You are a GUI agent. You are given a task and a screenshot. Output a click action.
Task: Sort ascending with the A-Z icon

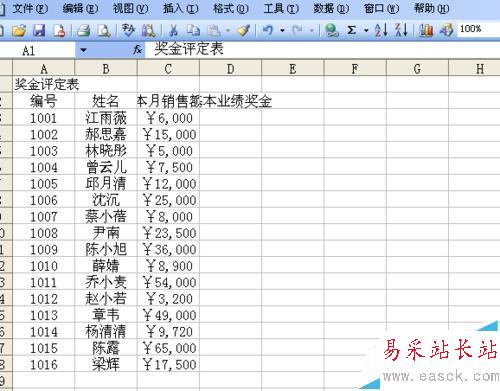coord(381,30)
